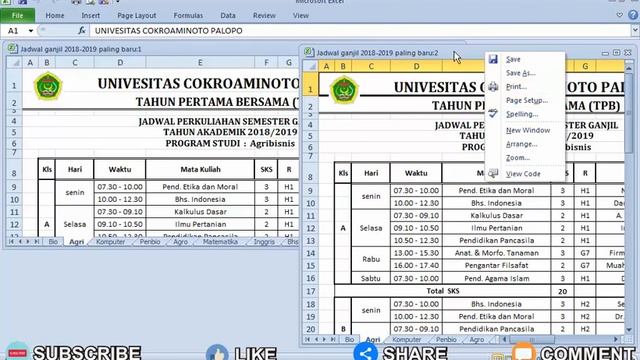Click the workbook icon of window baru:1

[13, 49]
